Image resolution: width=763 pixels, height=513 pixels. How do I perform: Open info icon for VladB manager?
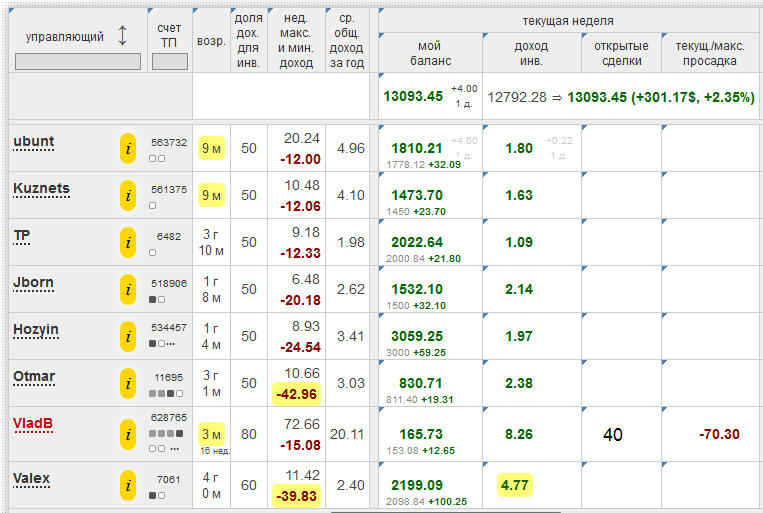pyautogui.click(x=128, y=434)
